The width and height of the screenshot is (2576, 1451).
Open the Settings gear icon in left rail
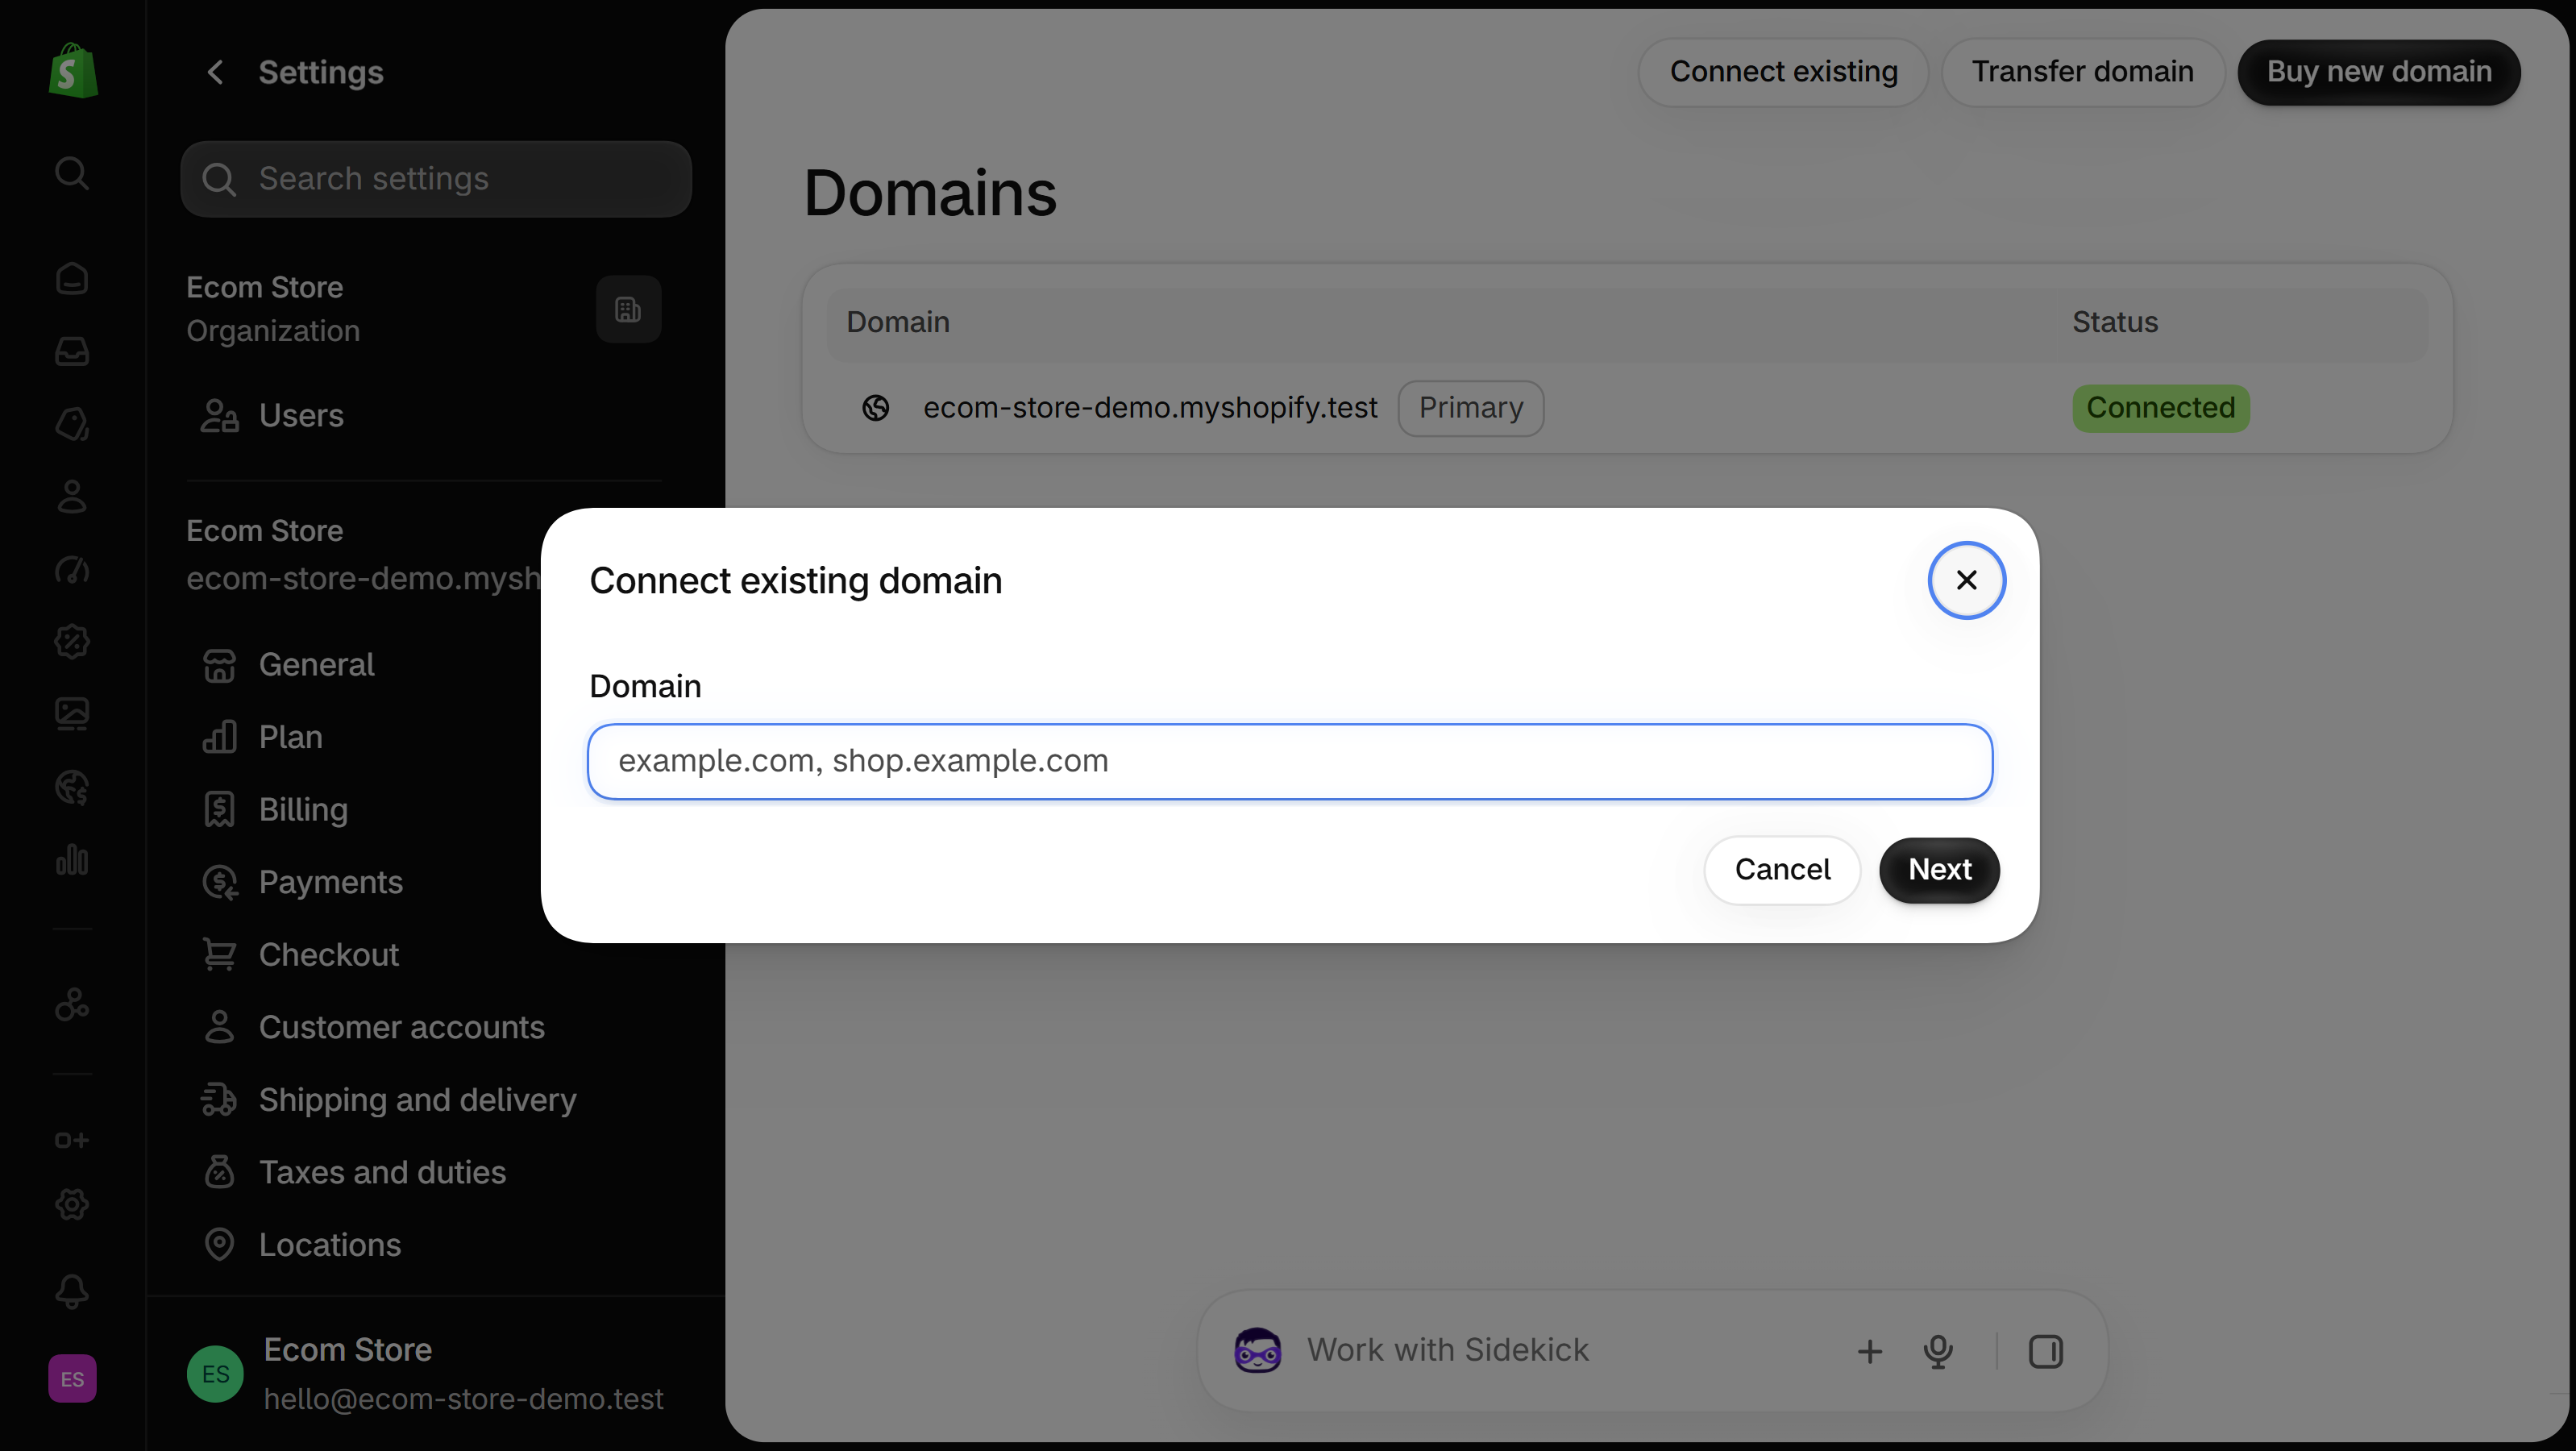pos(72,1205)
